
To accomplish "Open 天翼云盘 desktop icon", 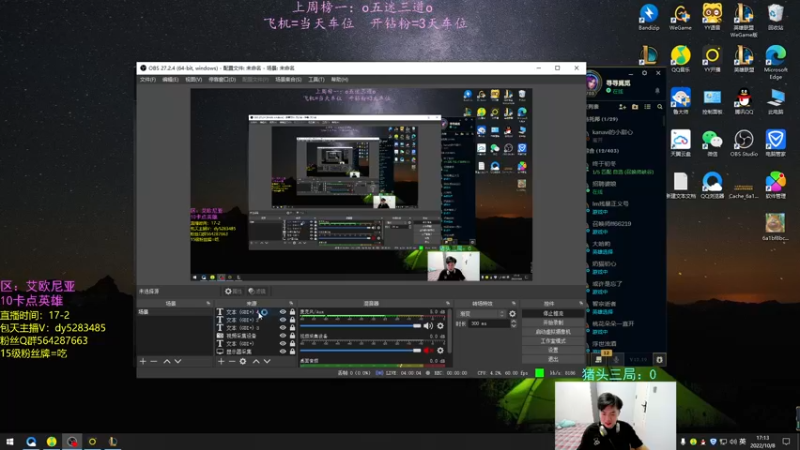I will pos(681,143).
